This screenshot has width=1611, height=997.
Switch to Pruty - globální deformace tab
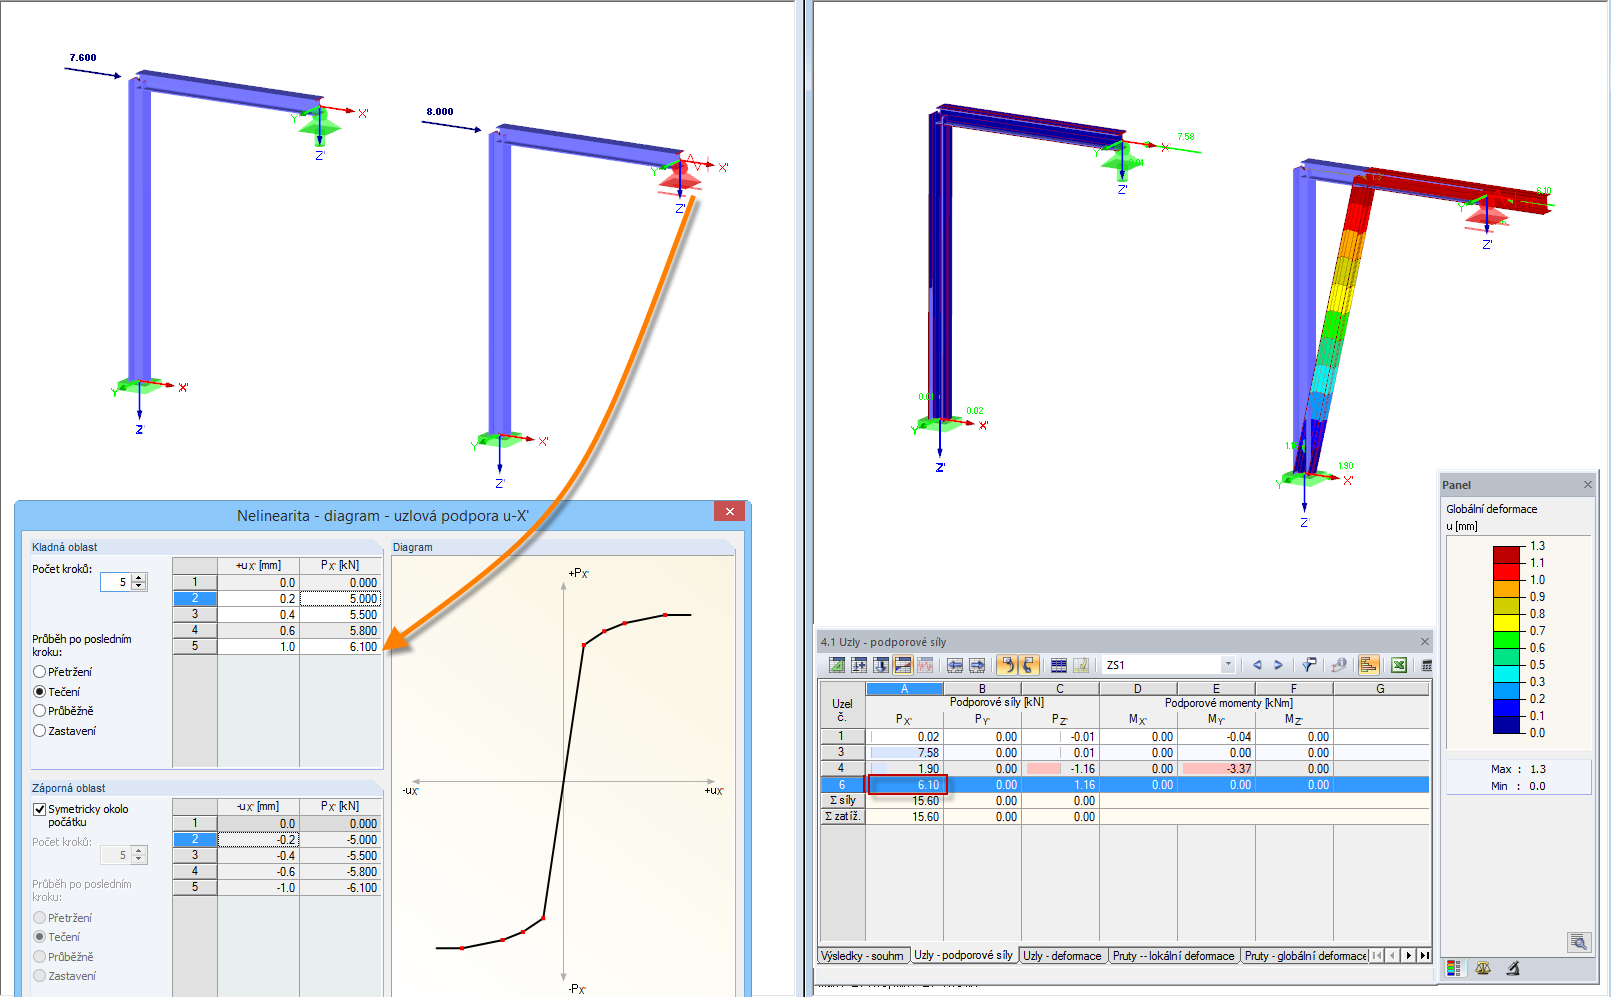1304,956
